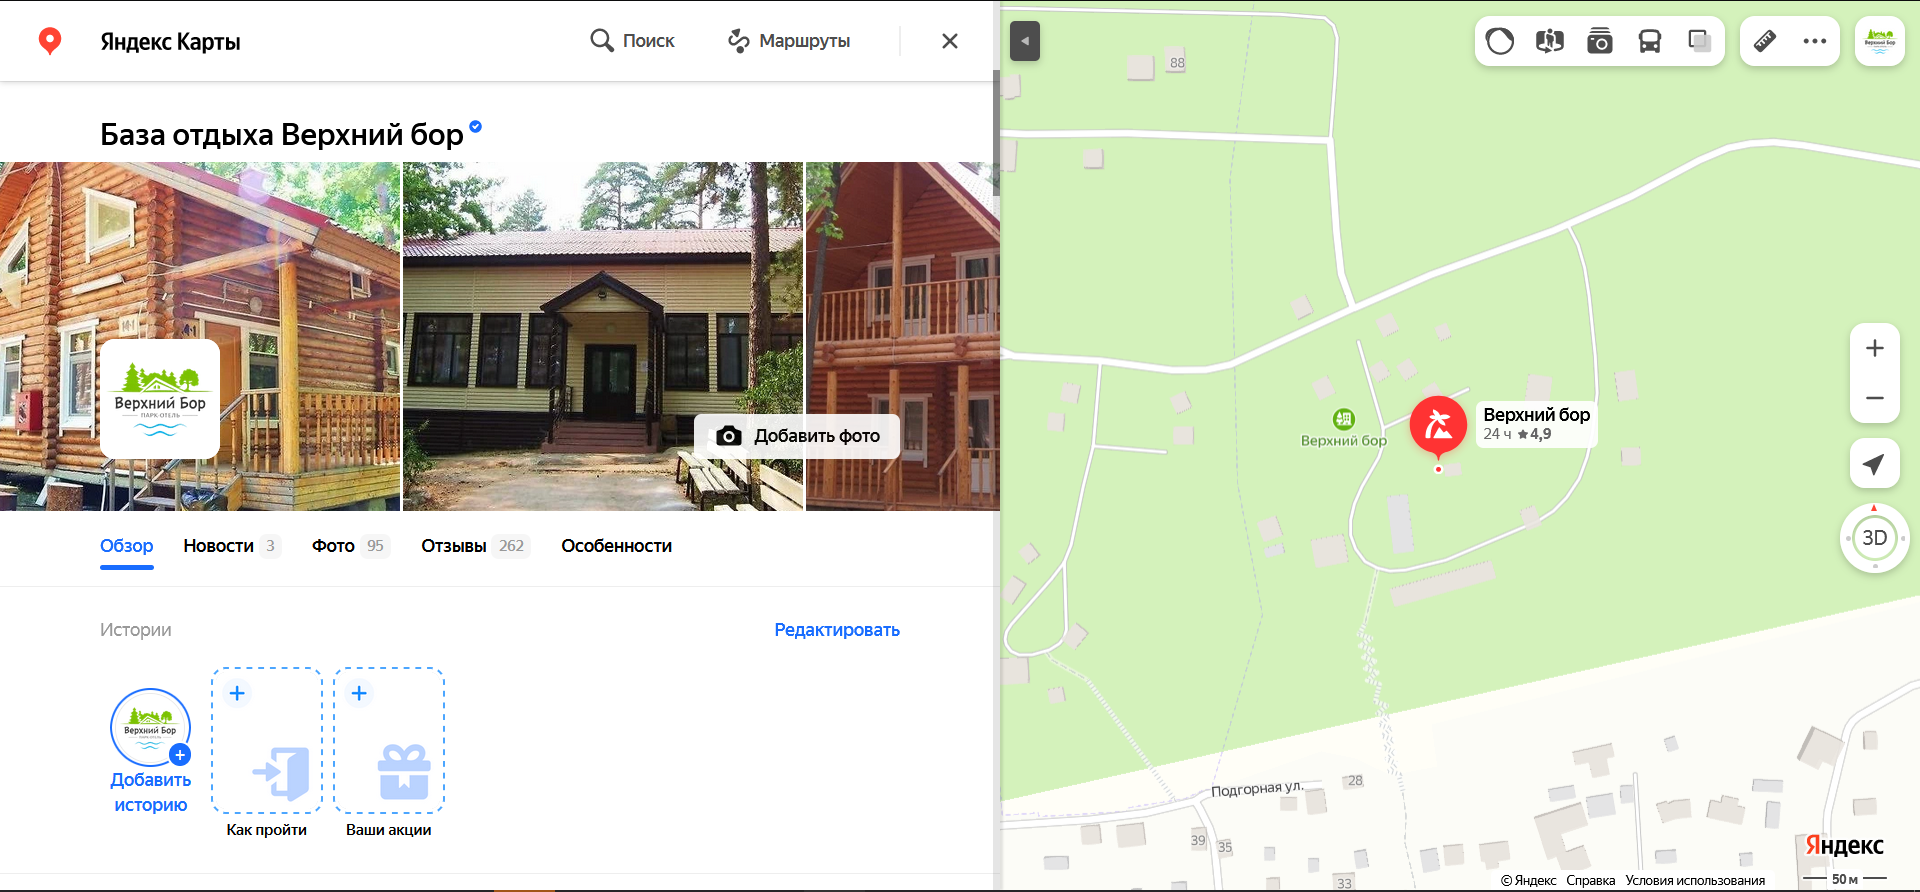Screen dimensions: 1920x892
Task: Click the Добавить фото button
Action: point(798,436)
